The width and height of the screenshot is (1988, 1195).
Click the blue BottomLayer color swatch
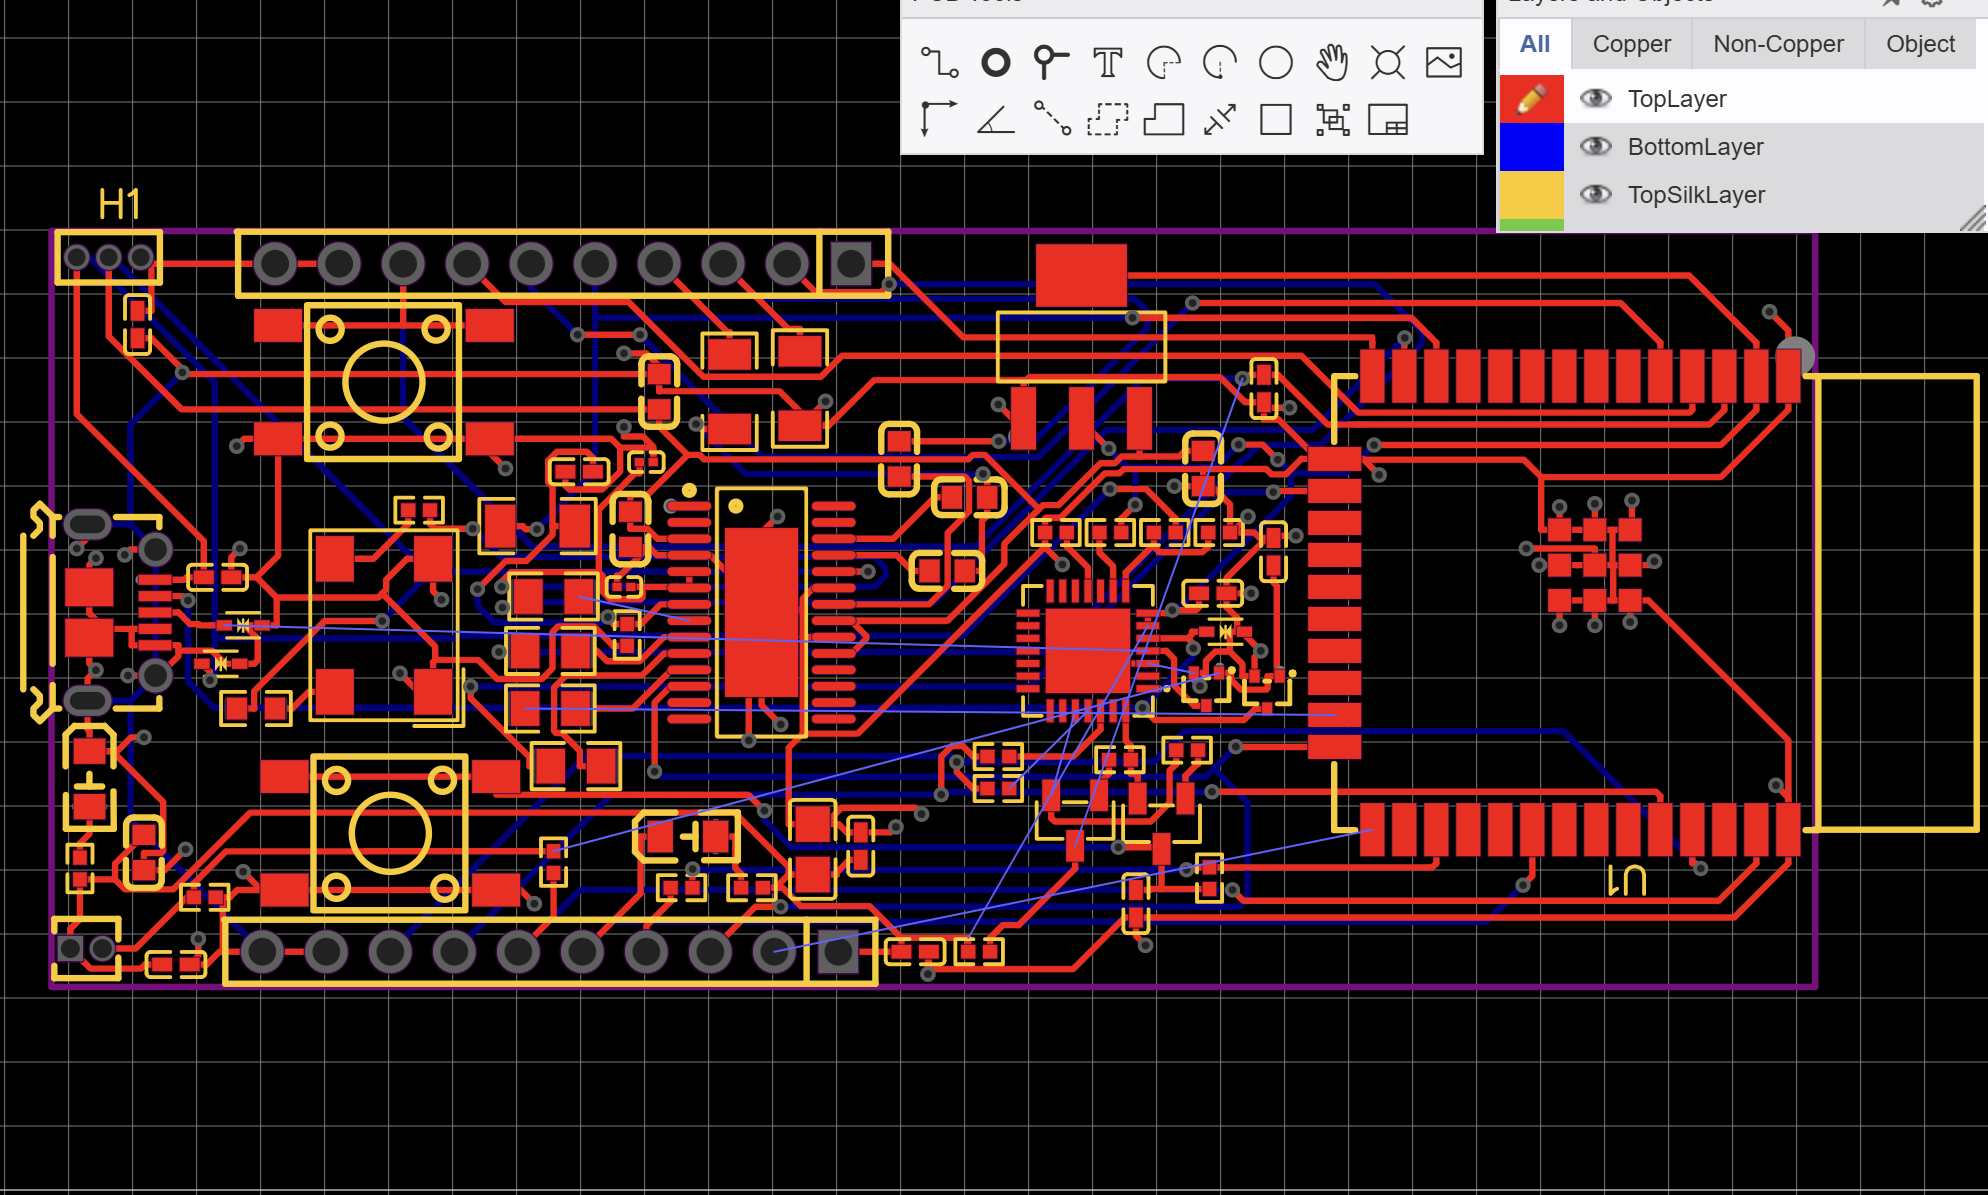click(x=1531, y=146)
